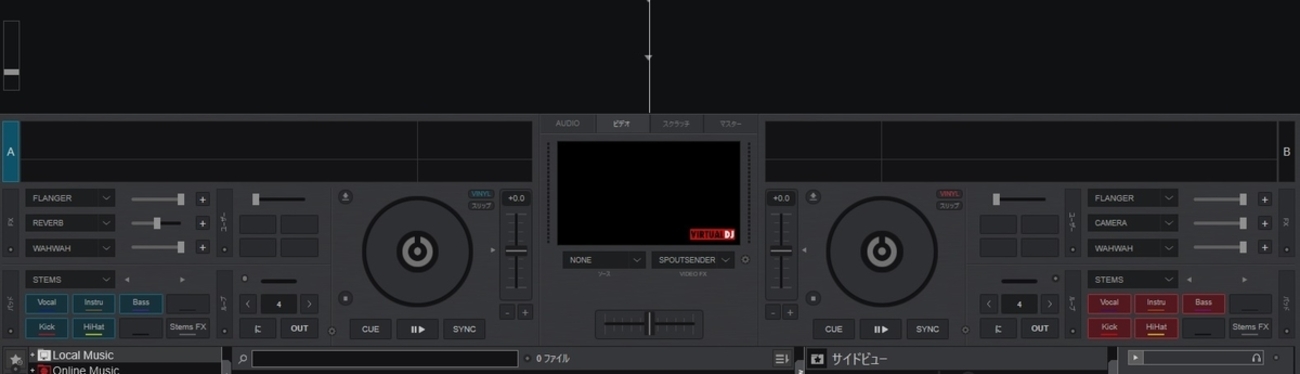This screenshot has width=1300, height=374.
Task: Click the headphone icon in the prelisten bar
Action: (x=1256, y=357)
